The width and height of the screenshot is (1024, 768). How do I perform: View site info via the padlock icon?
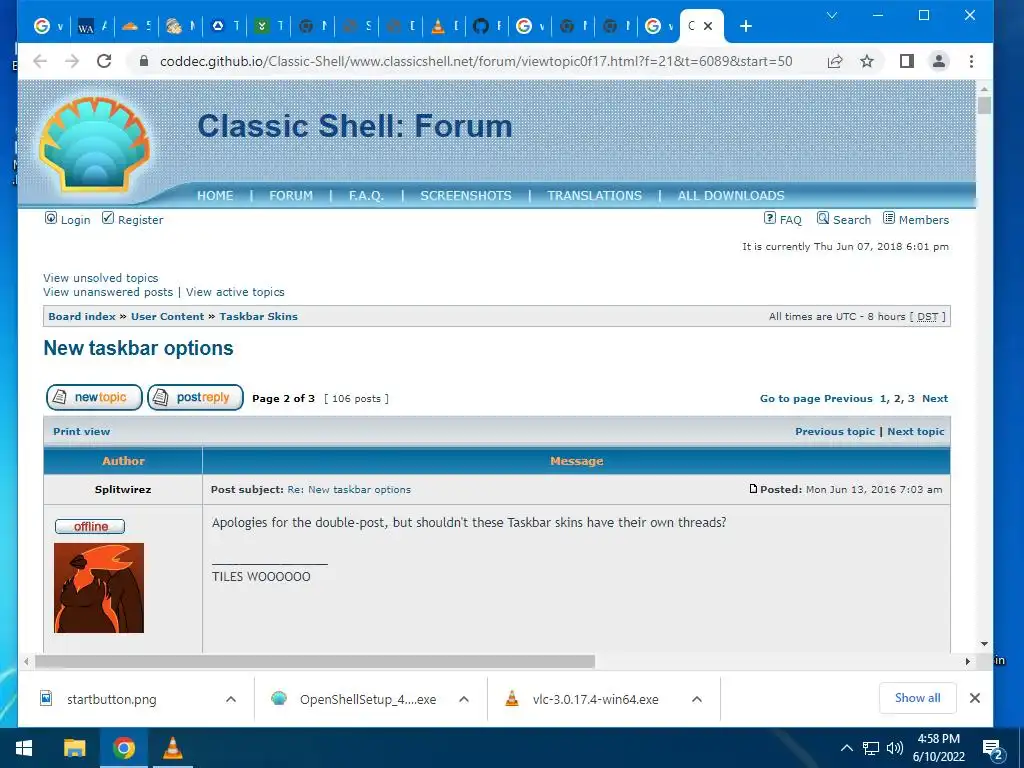[x=144, y=61]
